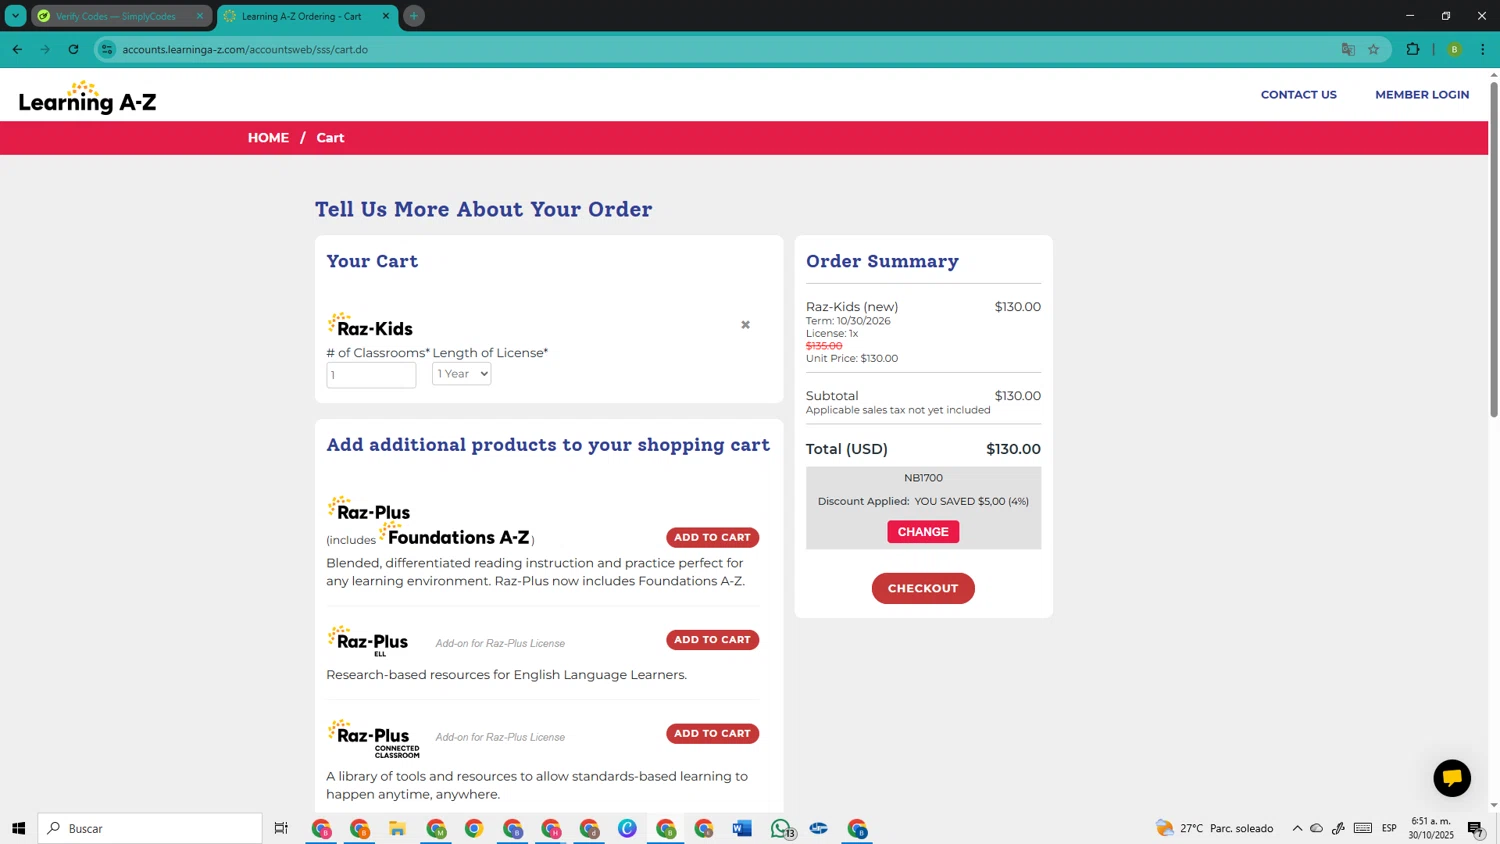Click the Raz-Plus Foundations A-Z logo

[x=430, y=522]
